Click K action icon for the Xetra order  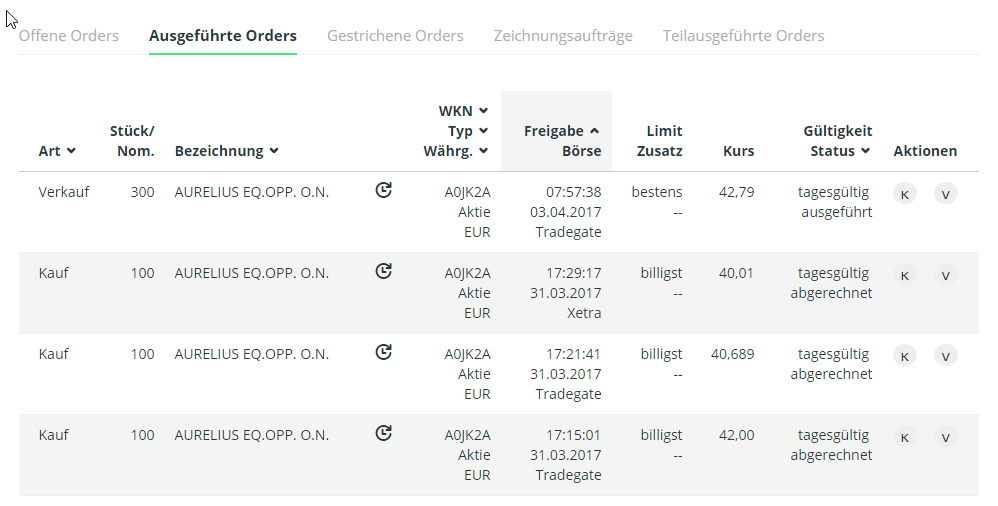click(905, 275)
